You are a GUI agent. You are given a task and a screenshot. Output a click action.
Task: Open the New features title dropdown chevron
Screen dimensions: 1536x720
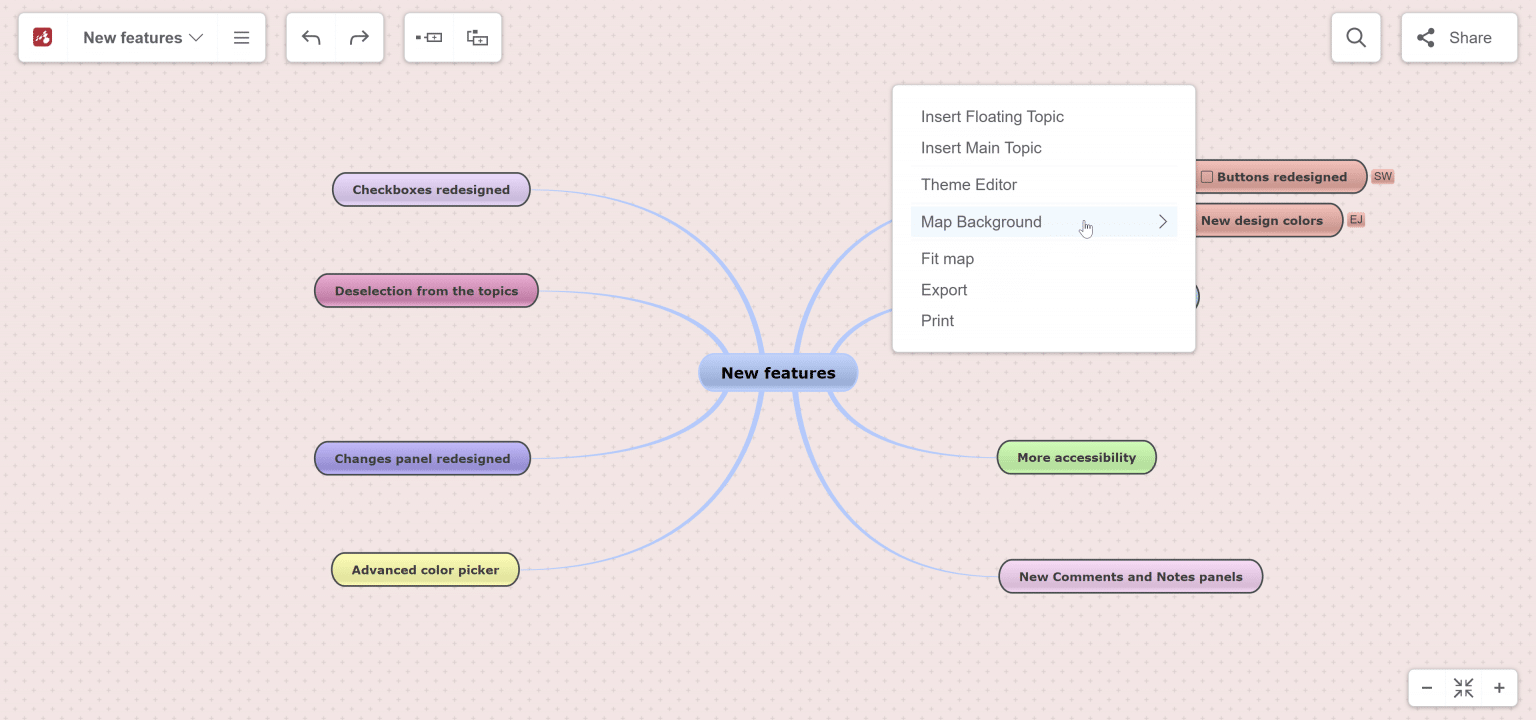(198, 37)
